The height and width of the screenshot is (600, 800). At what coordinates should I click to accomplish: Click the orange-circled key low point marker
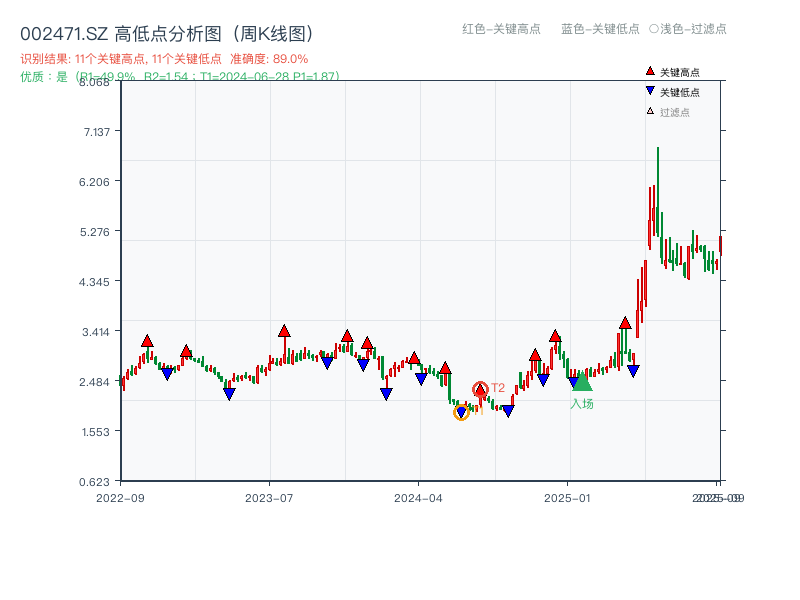[x=462, y=411]
